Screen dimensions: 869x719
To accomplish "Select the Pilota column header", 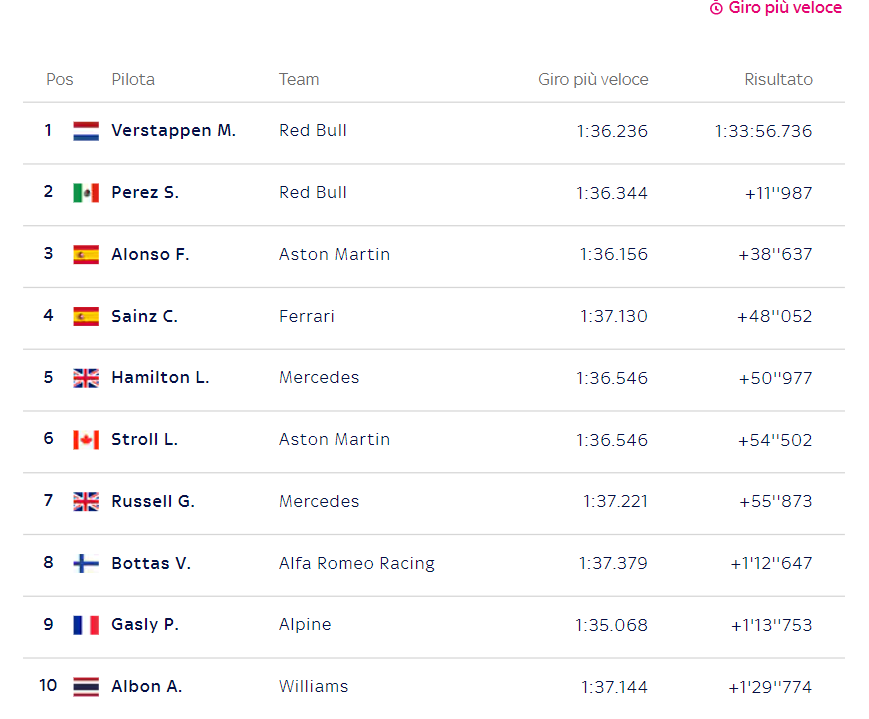I will point(133,80).
